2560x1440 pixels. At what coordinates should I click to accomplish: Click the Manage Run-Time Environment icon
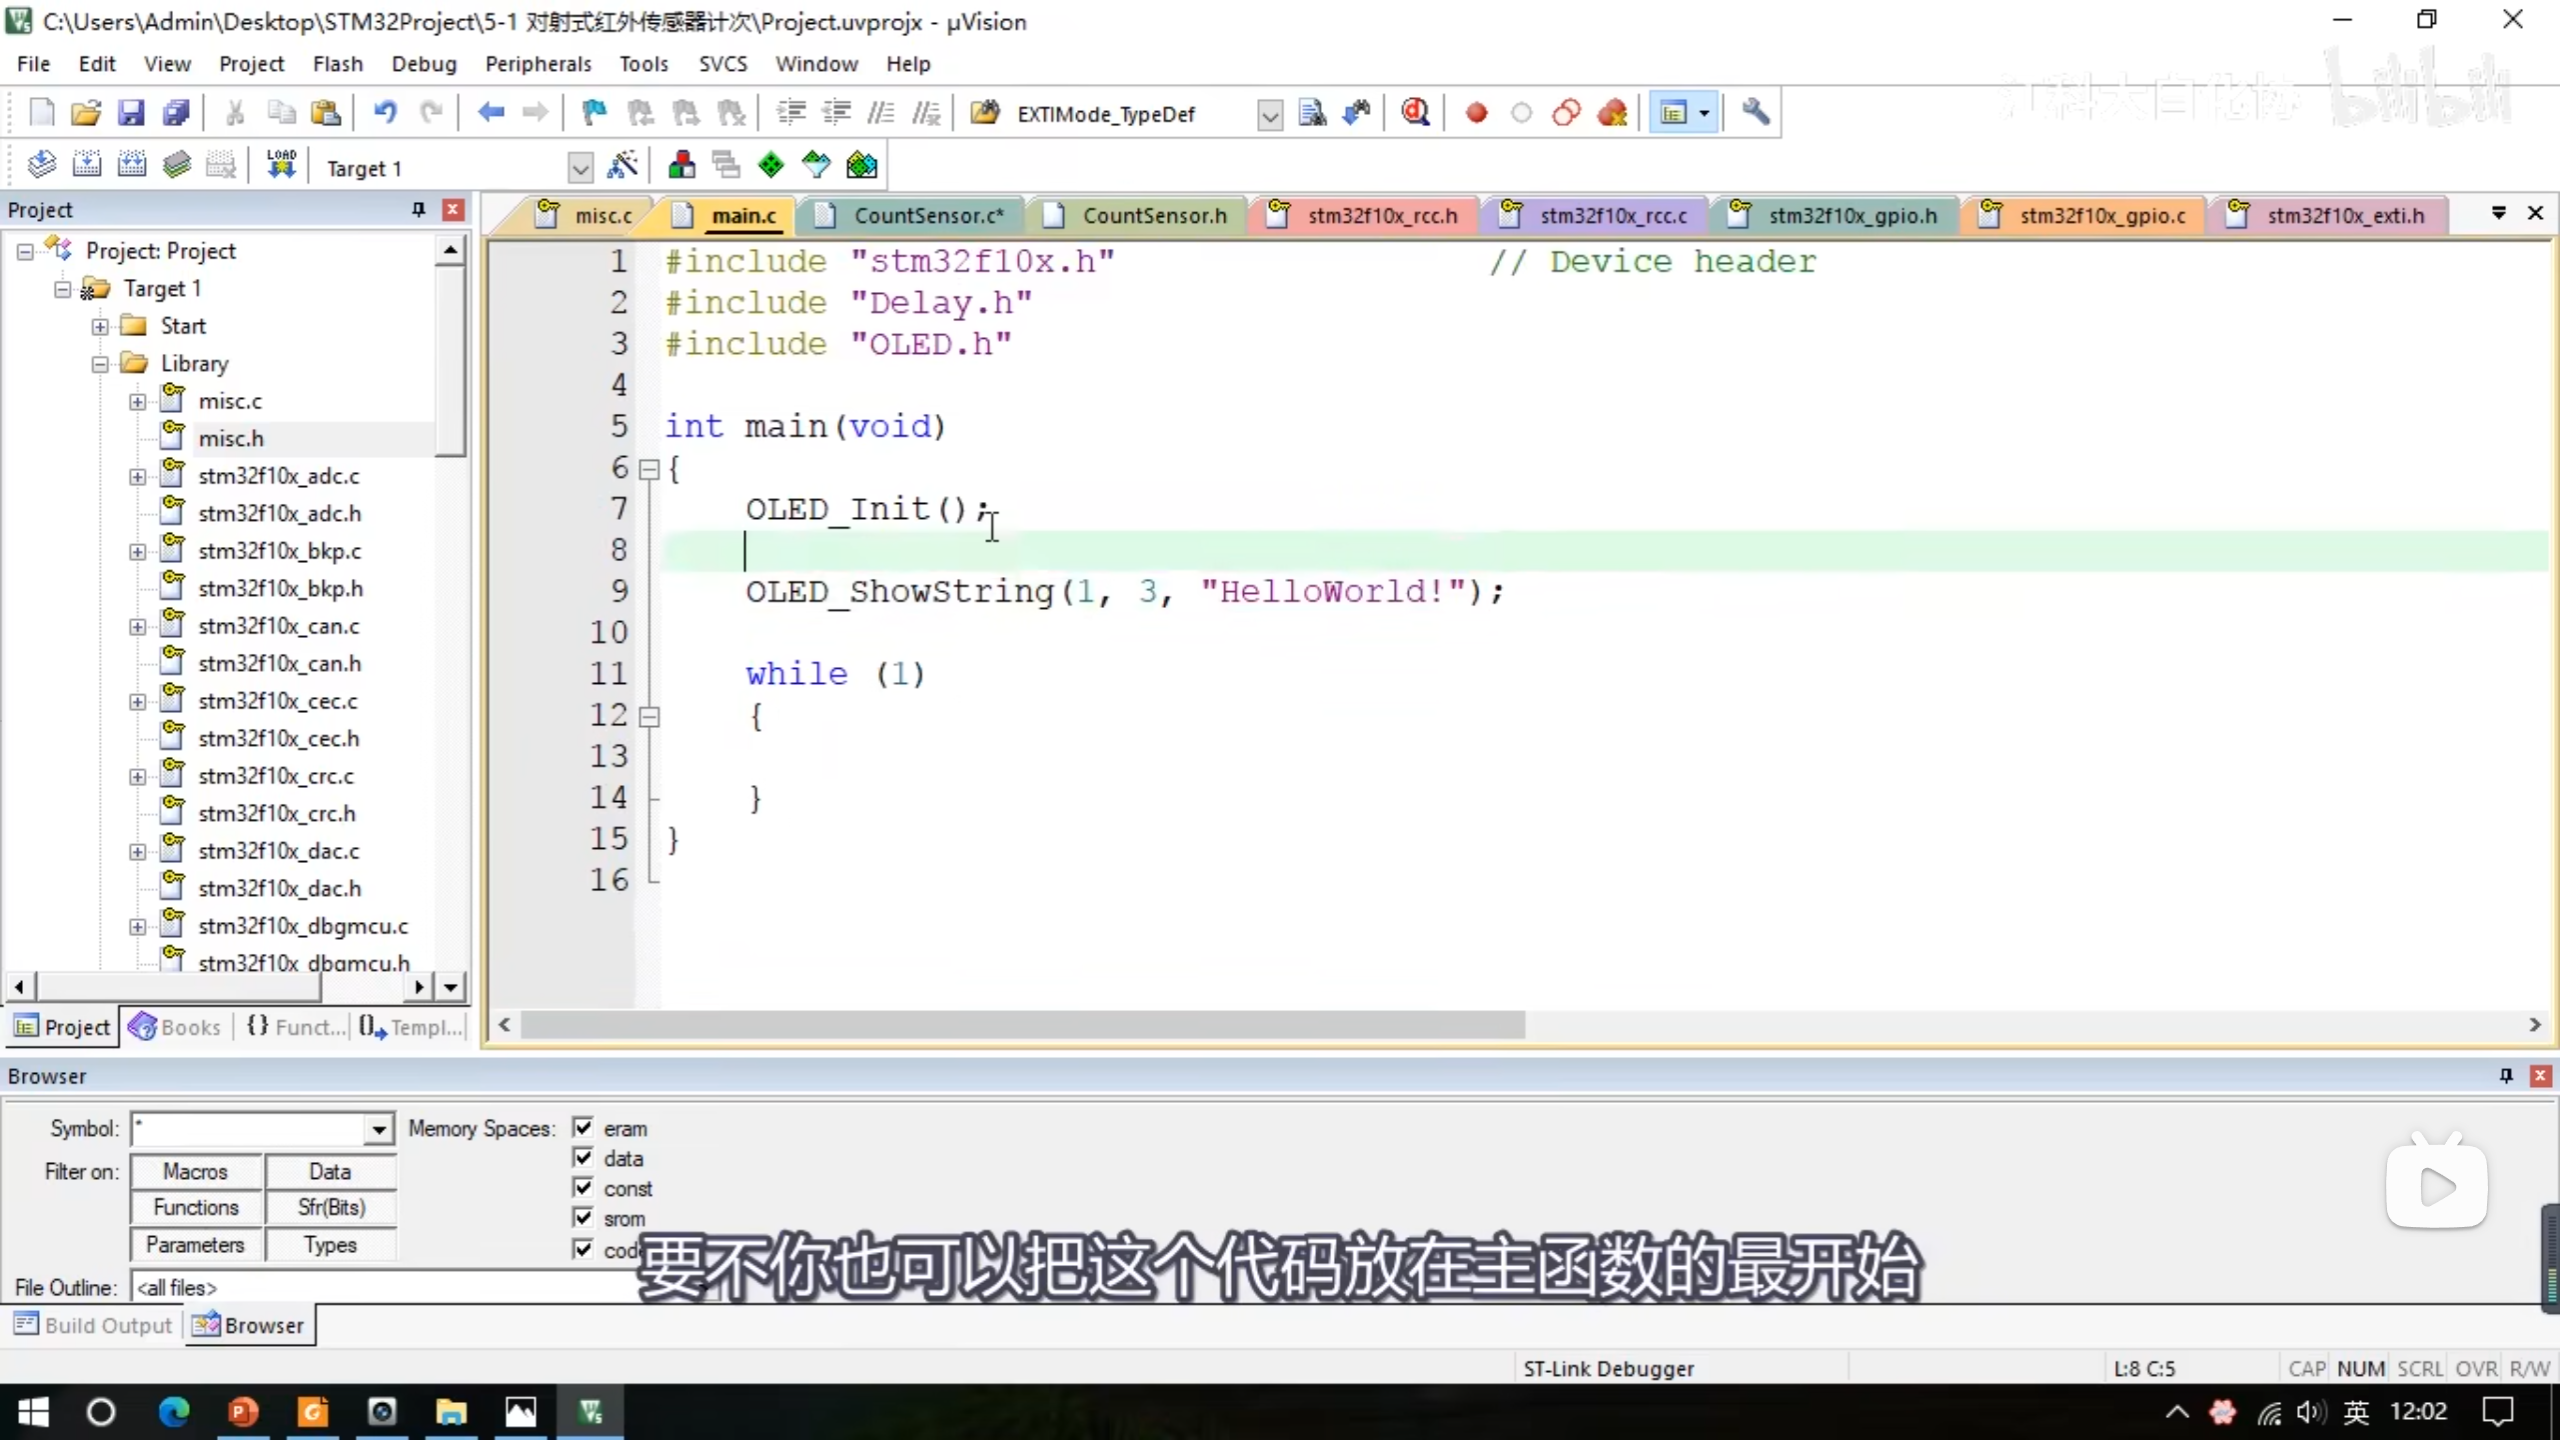pyautogui.click(x=771, y=165)
